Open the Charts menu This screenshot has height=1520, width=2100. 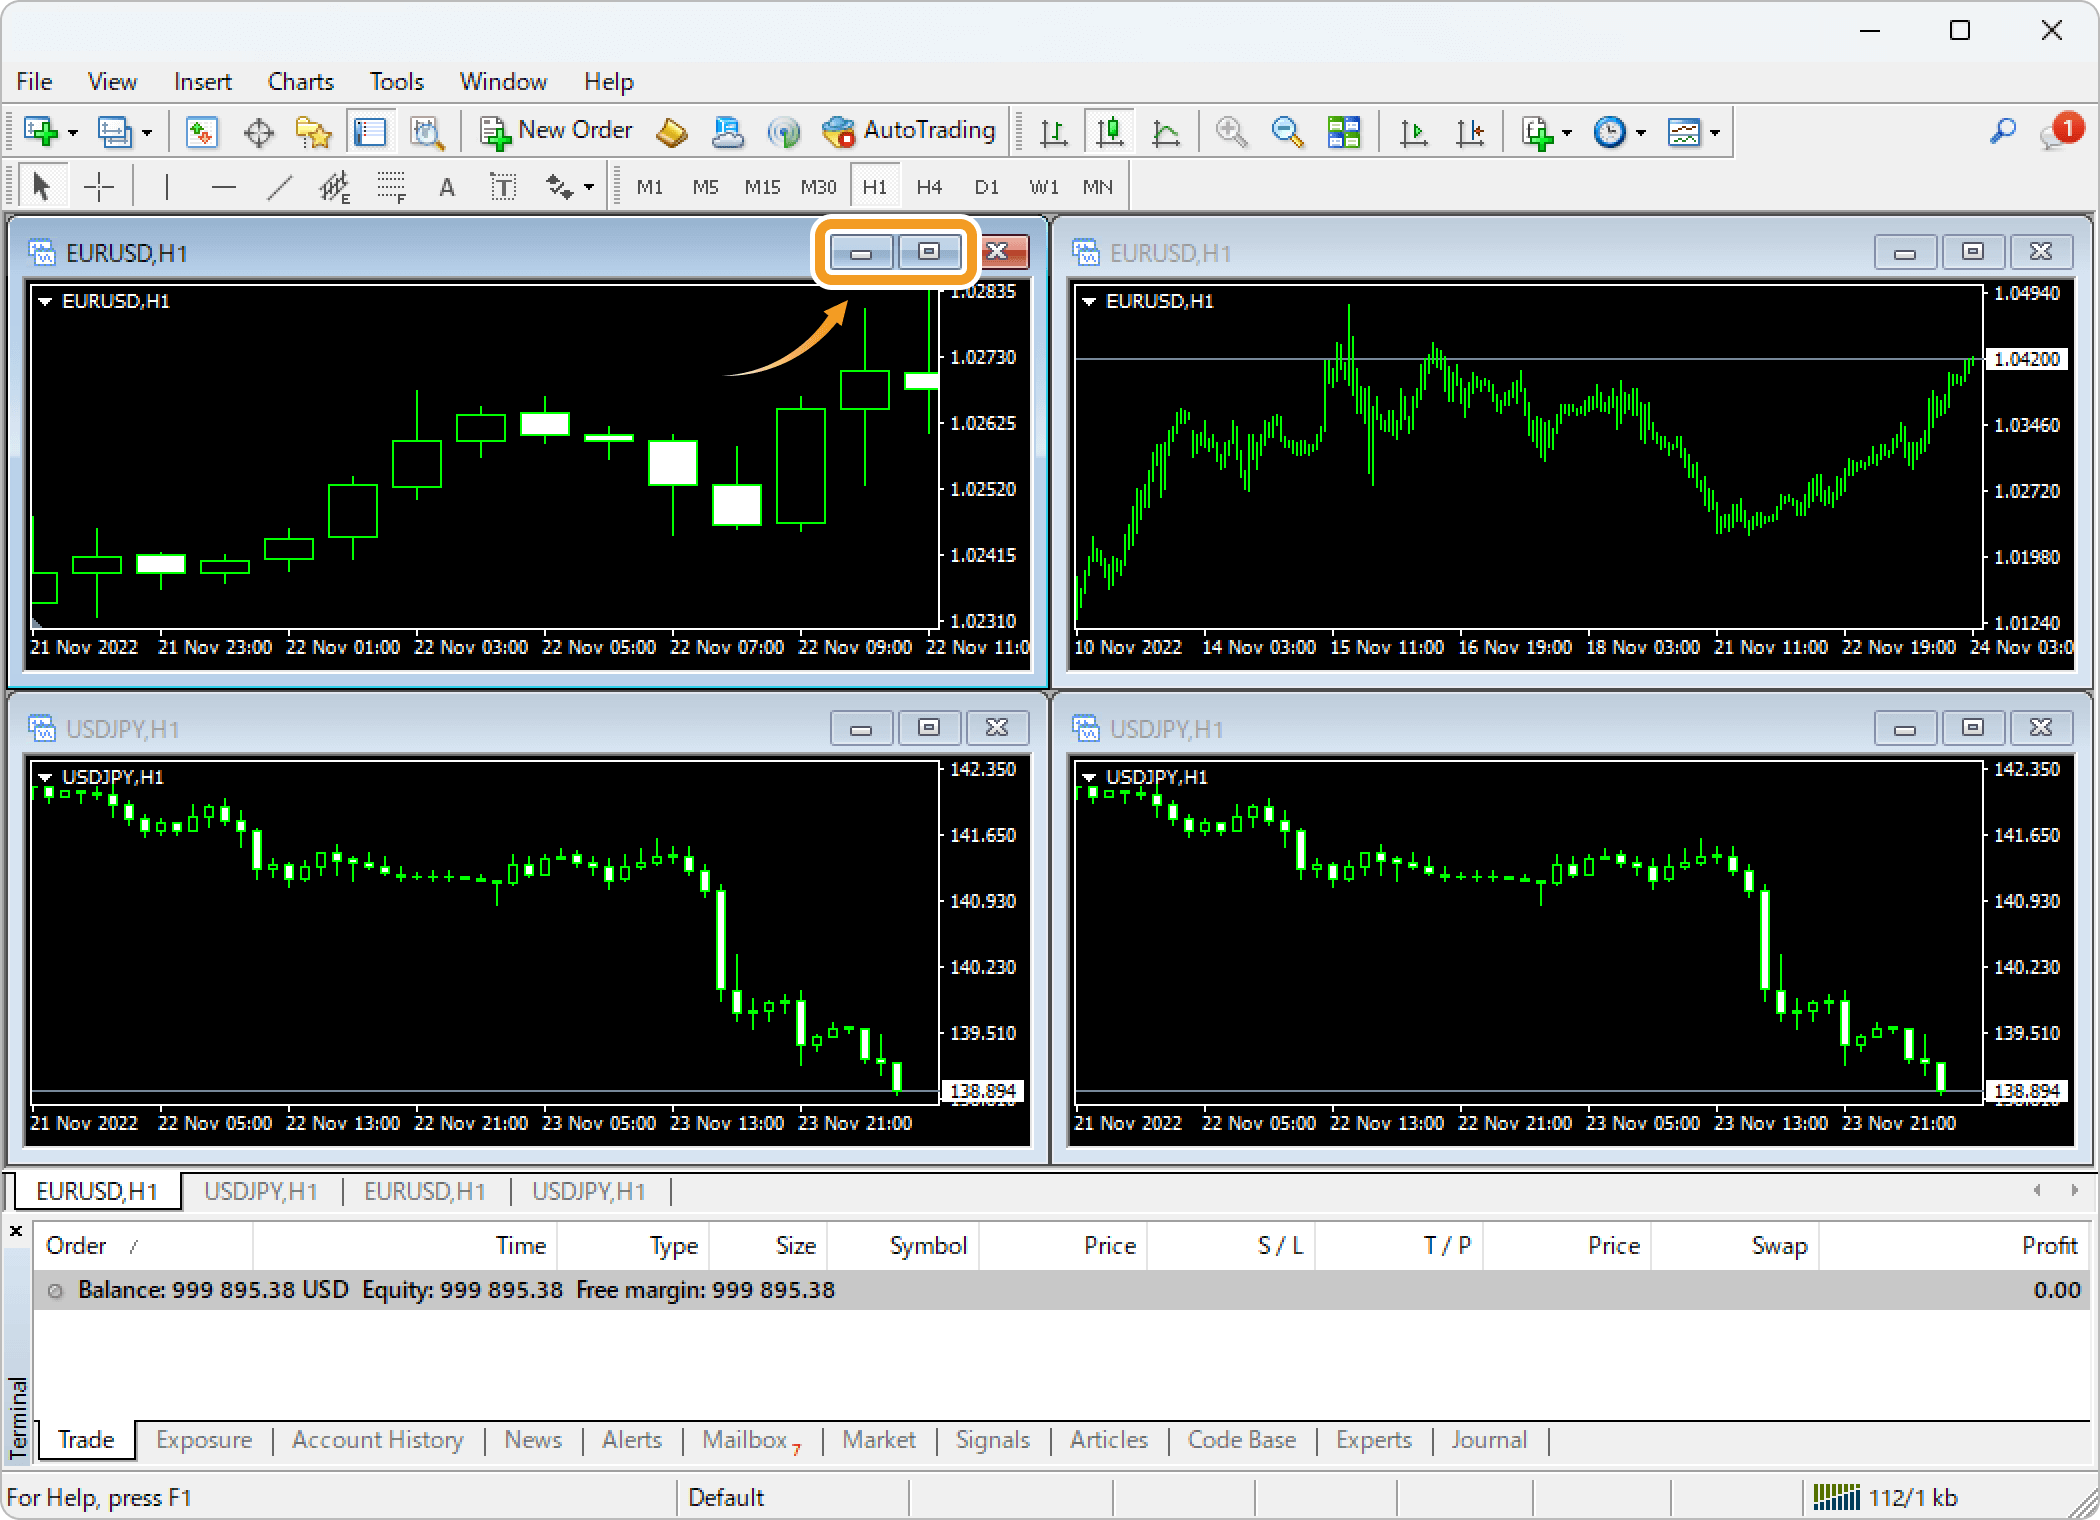301,81
